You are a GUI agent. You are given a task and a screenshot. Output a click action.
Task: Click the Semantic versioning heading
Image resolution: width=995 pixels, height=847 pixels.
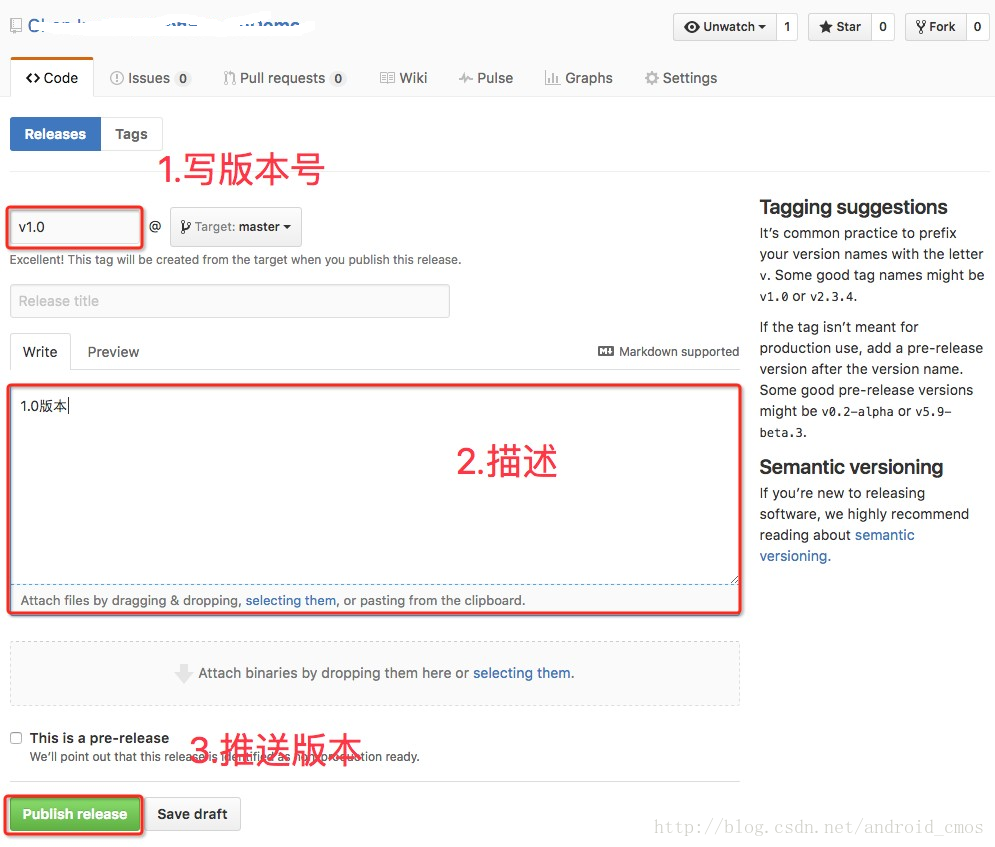tap(851, 467)
